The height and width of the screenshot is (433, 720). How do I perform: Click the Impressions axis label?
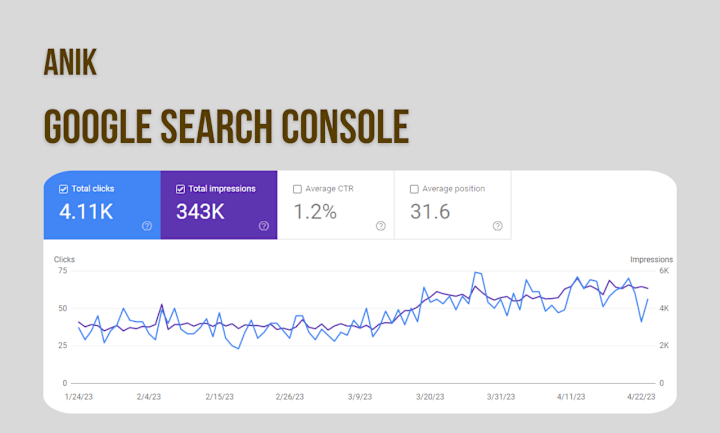coord(651,259)
